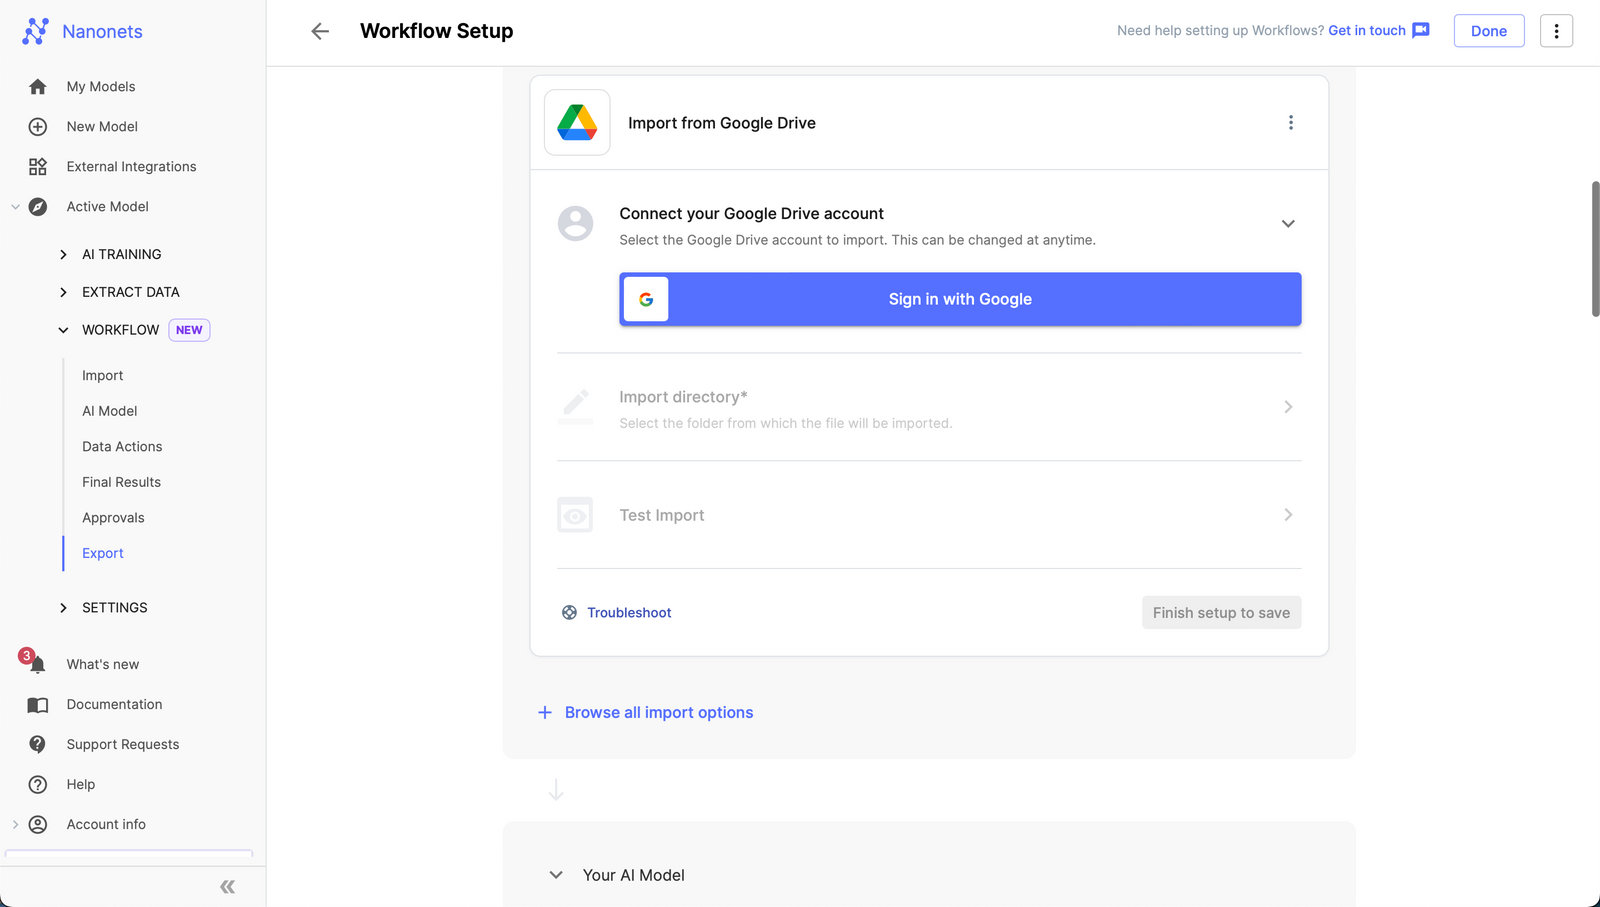Expand the EXTRACT DATA tree item

coord(64,292)
